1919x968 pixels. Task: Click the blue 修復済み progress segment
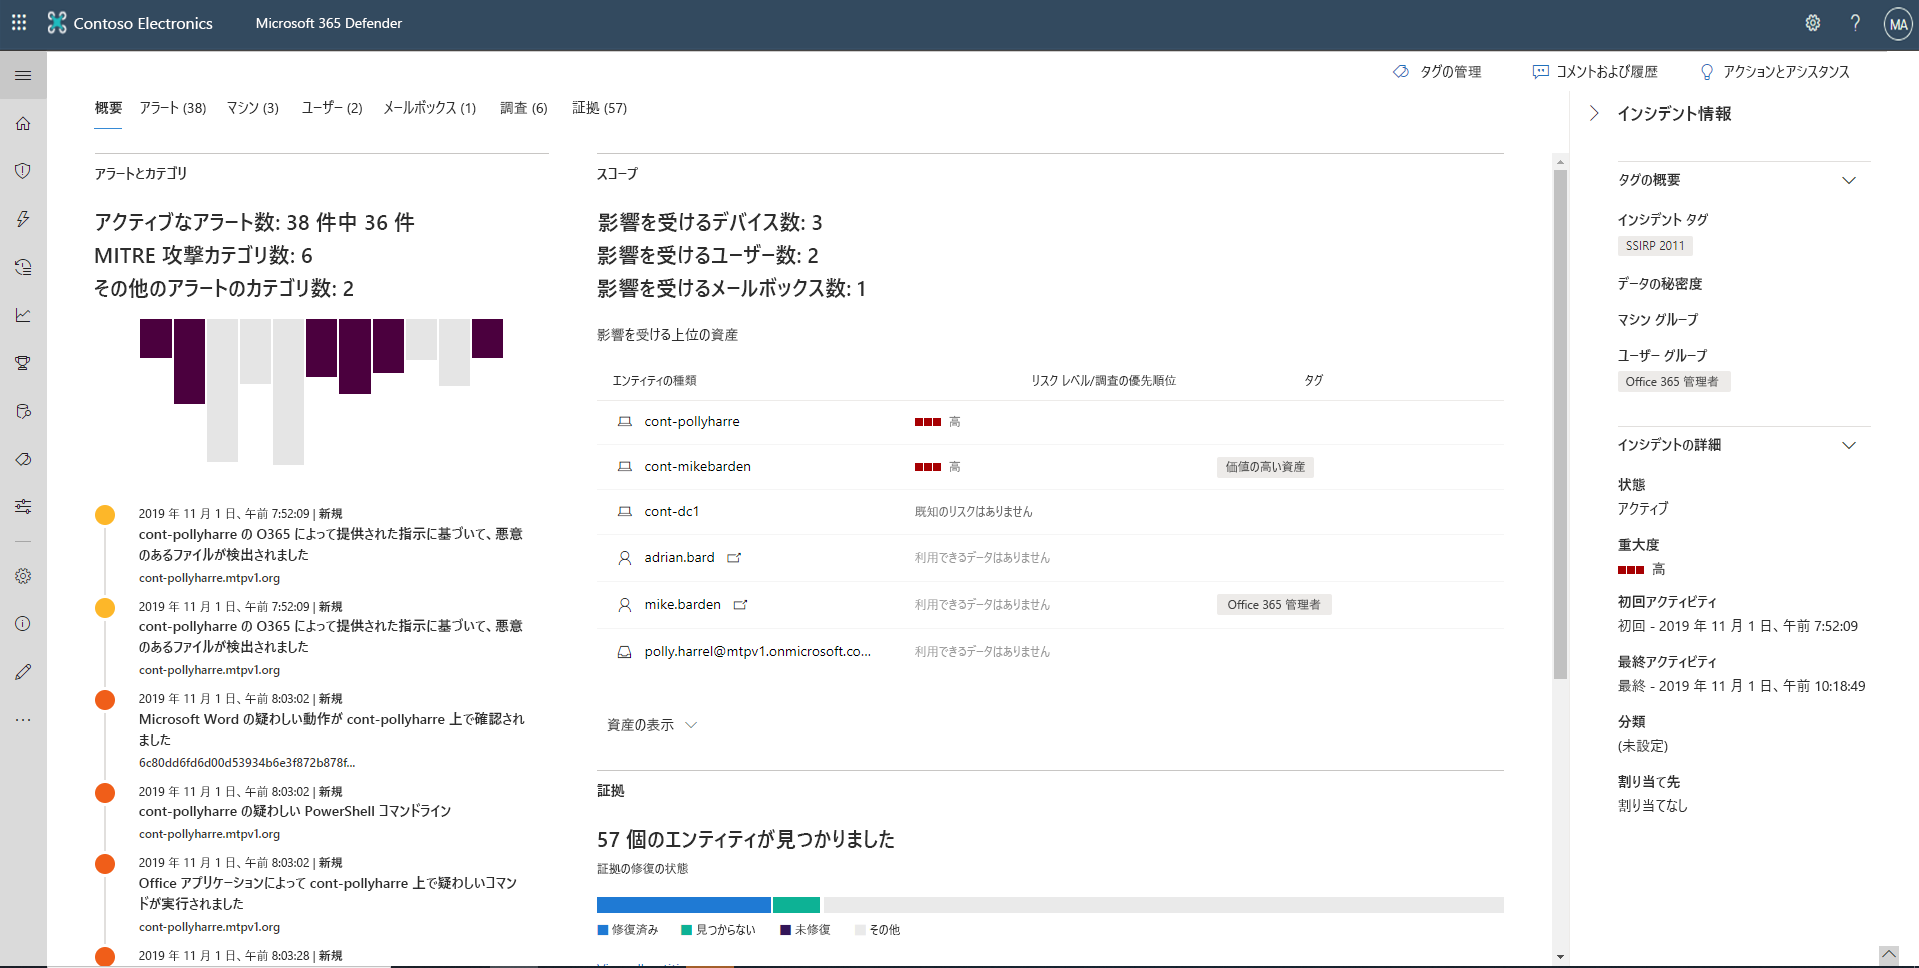pyautogui.click(x=684, y=905)
